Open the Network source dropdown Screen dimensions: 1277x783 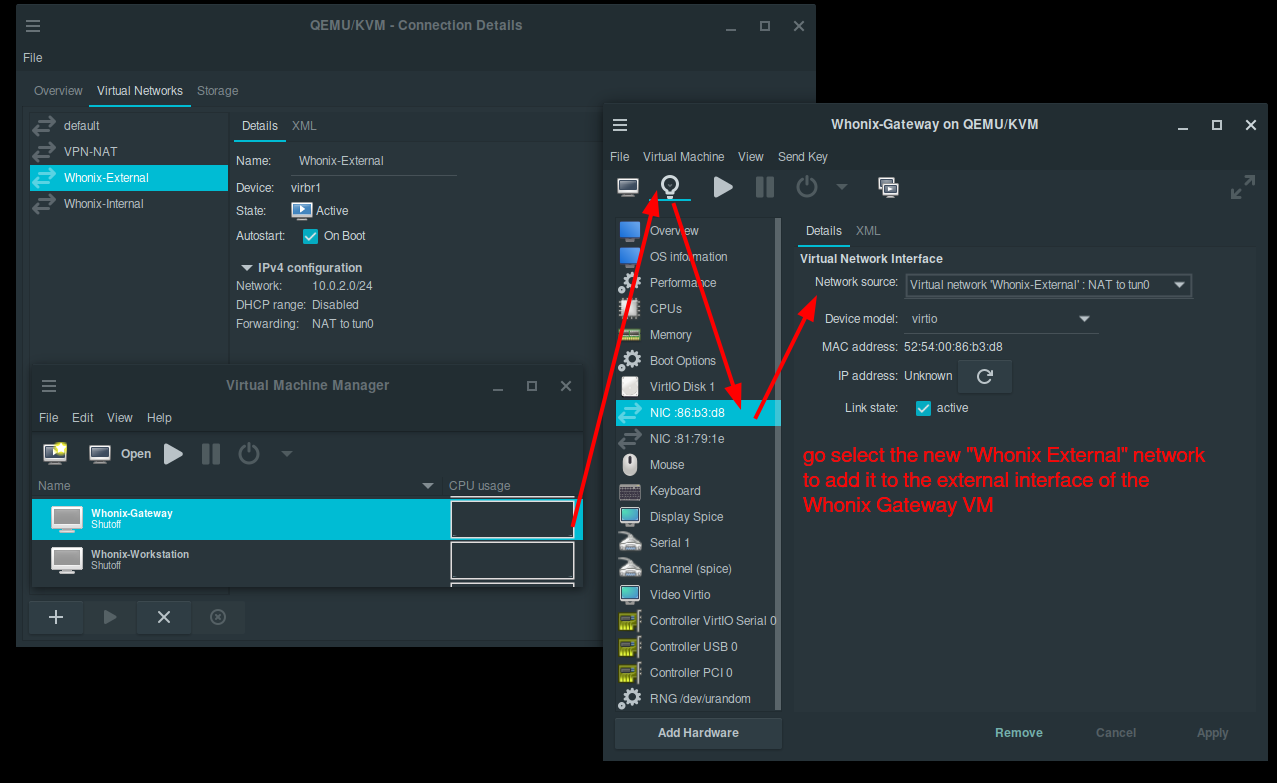point(1048,285)
